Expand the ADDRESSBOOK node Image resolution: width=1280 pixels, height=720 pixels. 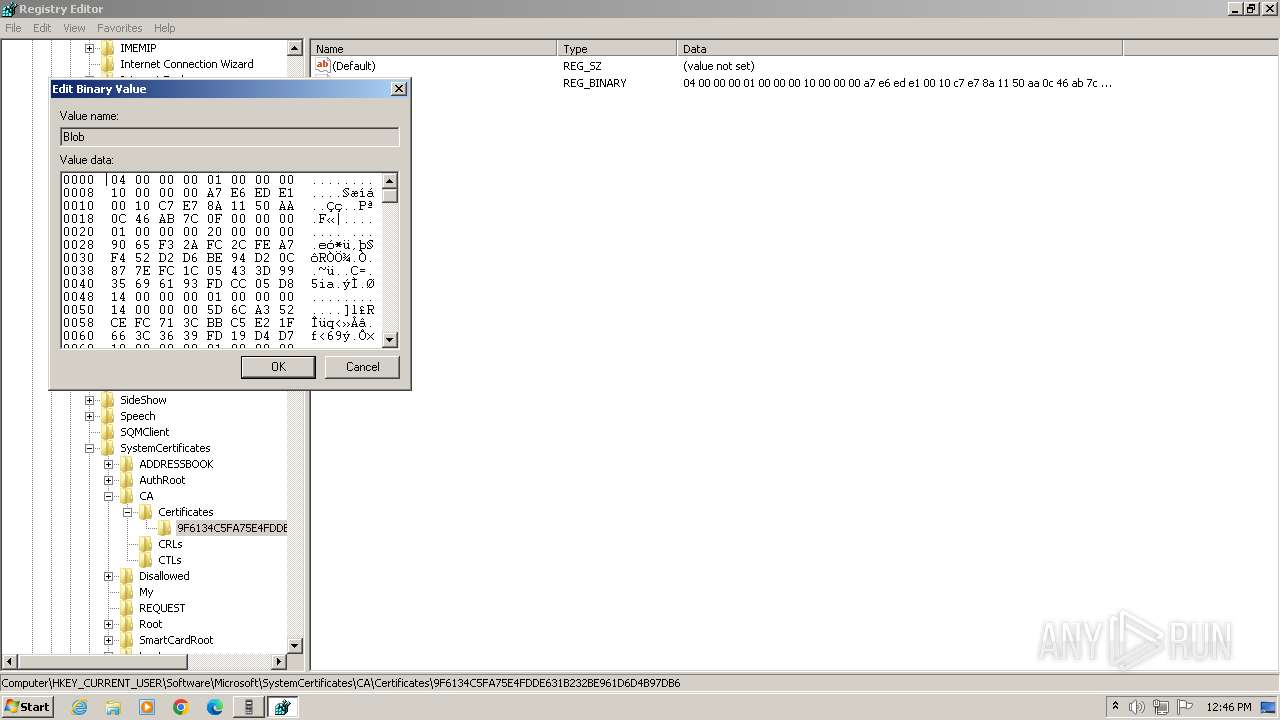click(108, 464)
